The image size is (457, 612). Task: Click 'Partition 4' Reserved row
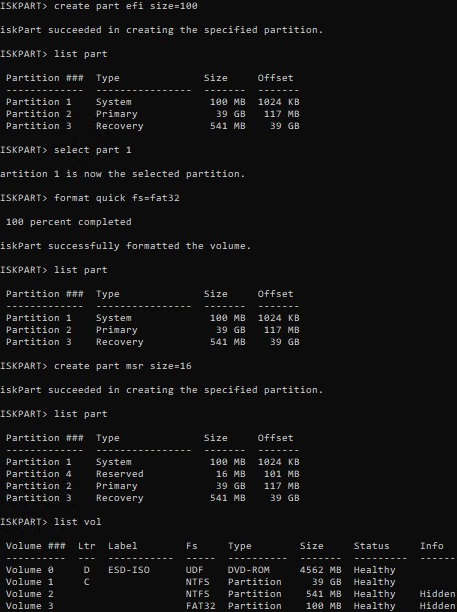click(x=153, y=474)
